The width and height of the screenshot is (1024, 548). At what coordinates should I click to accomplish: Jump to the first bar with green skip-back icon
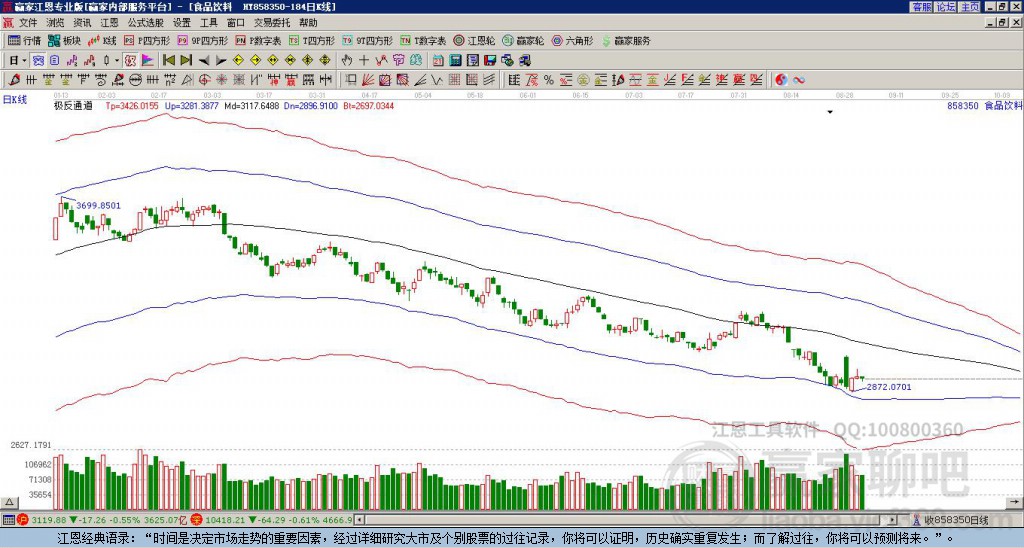(168, 61)
